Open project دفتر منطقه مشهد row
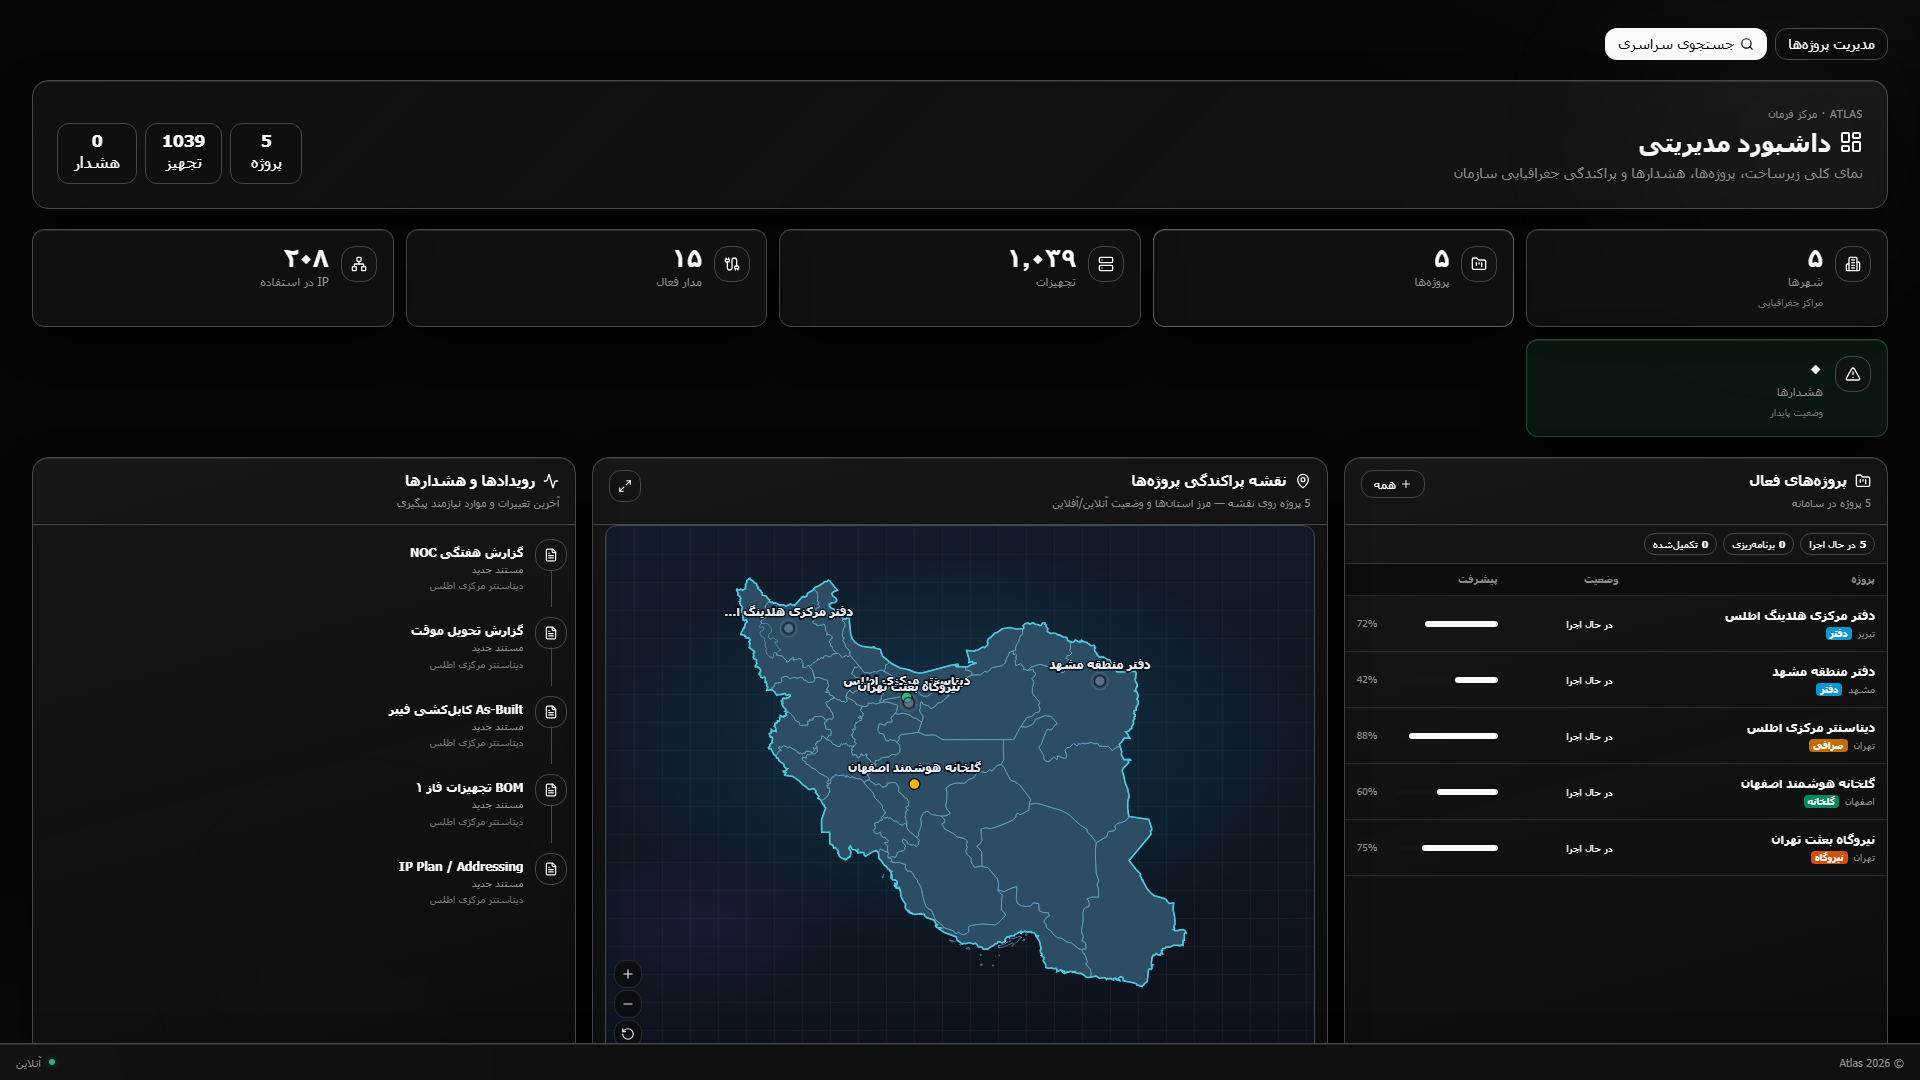 1616,680
